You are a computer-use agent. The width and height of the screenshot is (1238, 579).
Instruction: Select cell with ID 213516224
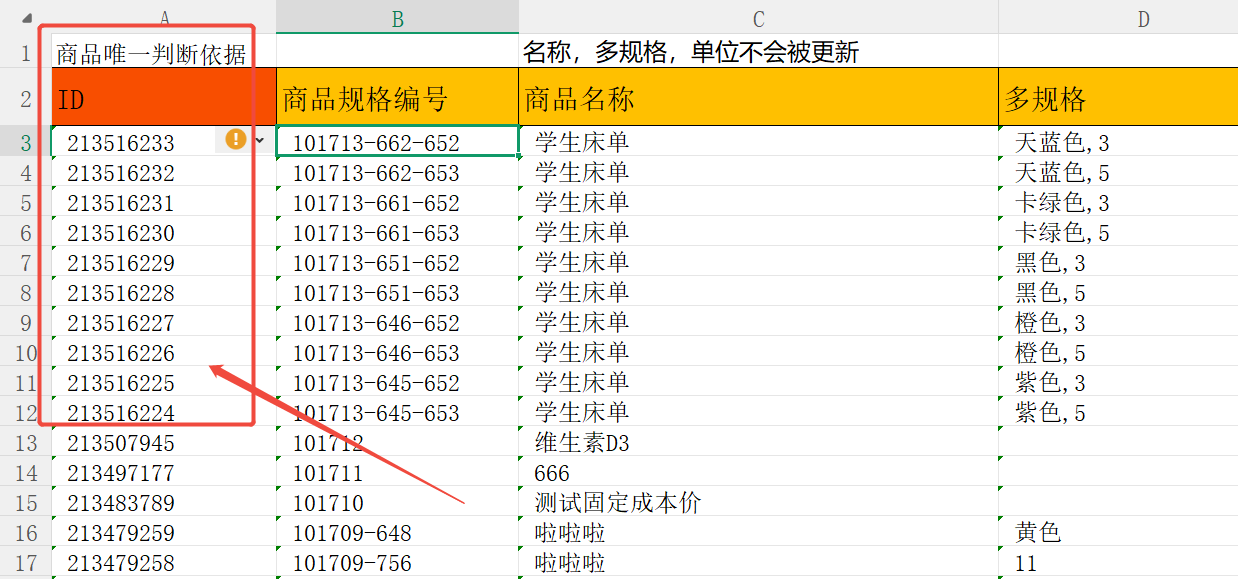click(121, 413)
